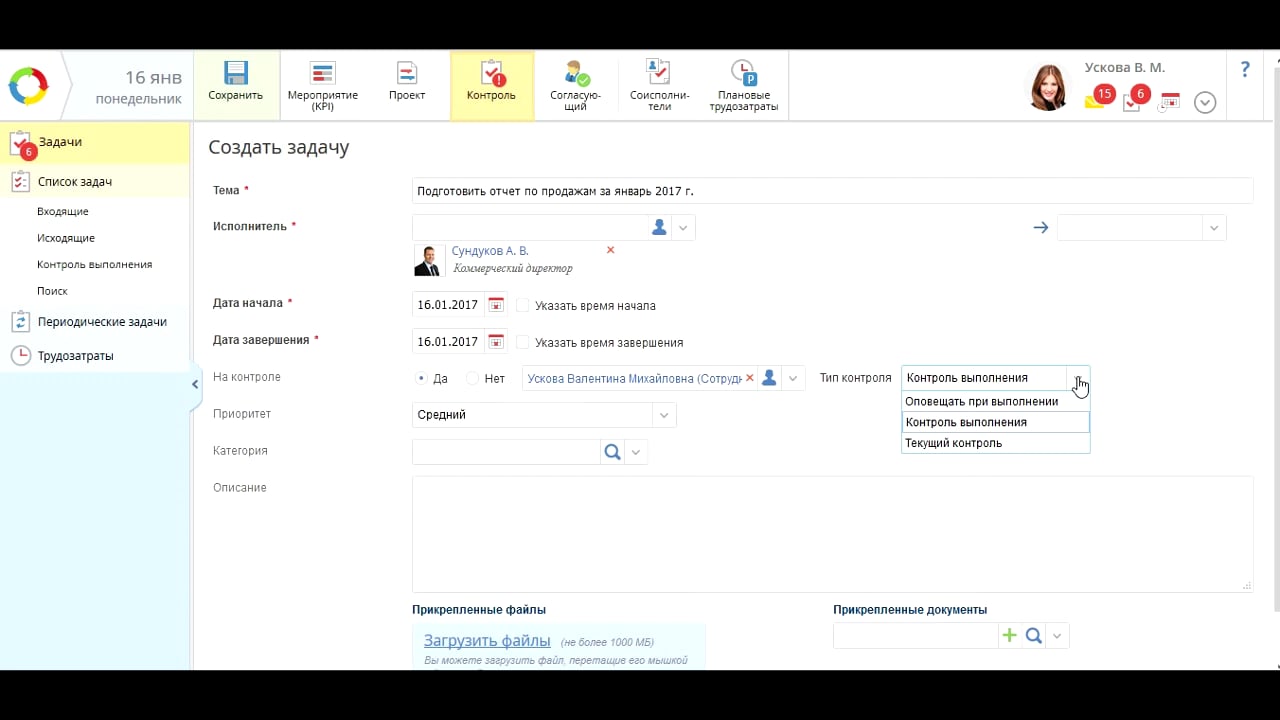This screenshot has width=1280, height=720.
Task: Choose Оповещать при выполнении option
Action: (995, 401)
